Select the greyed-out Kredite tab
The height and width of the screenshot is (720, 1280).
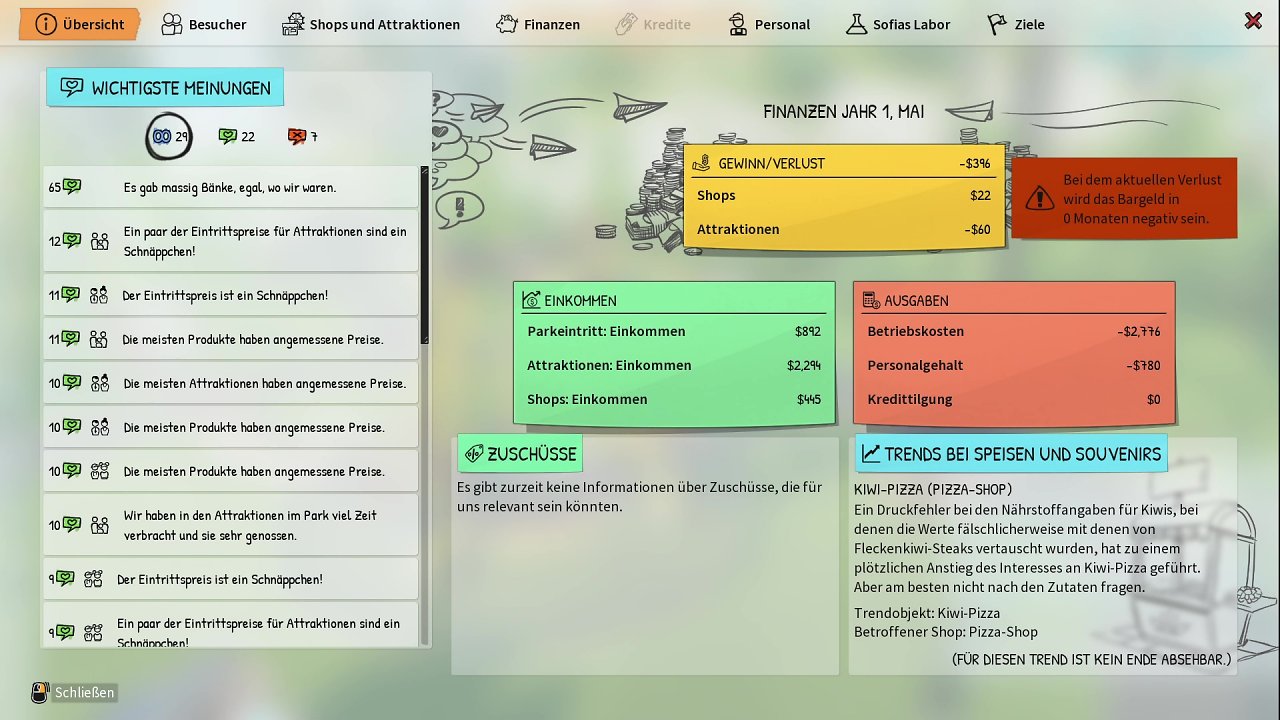tap(653, 24)
